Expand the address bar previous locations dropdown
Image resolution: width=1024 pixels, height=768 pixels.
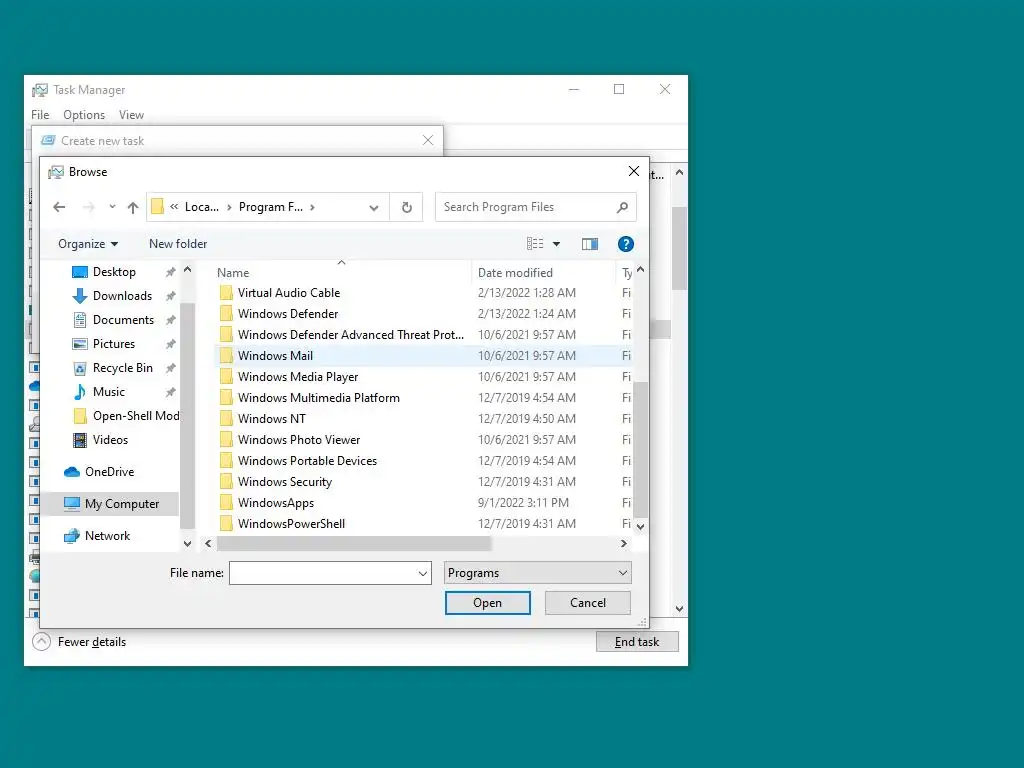[374, 208]
